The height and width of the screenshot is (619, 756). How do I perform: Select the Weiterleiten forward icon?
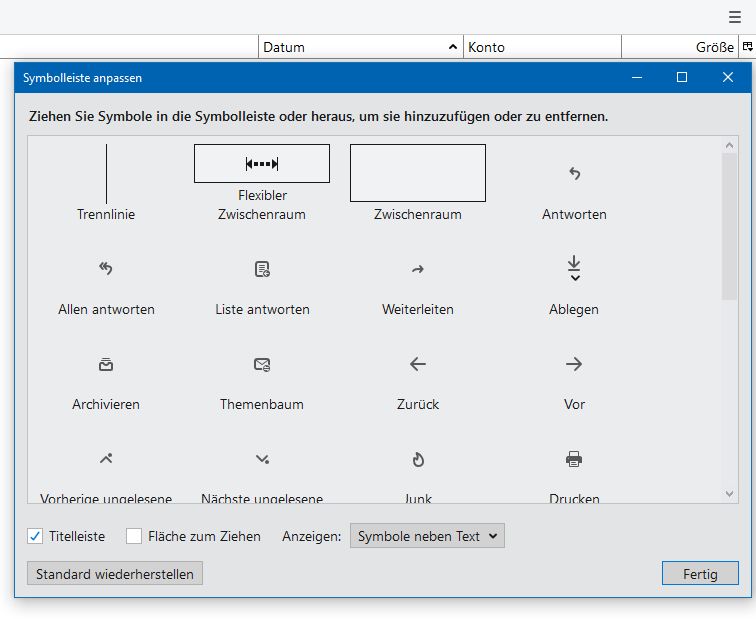tap(418, 269)
